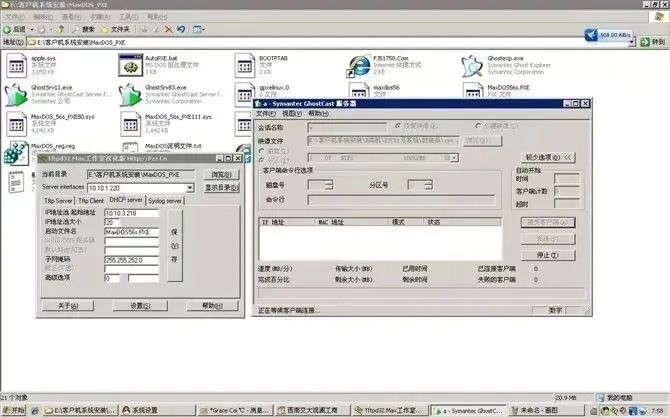Select the BOOTPTAB file icon
Image resolution: width=670 pixels, height=418 pixels.
(x=244, y=65)
